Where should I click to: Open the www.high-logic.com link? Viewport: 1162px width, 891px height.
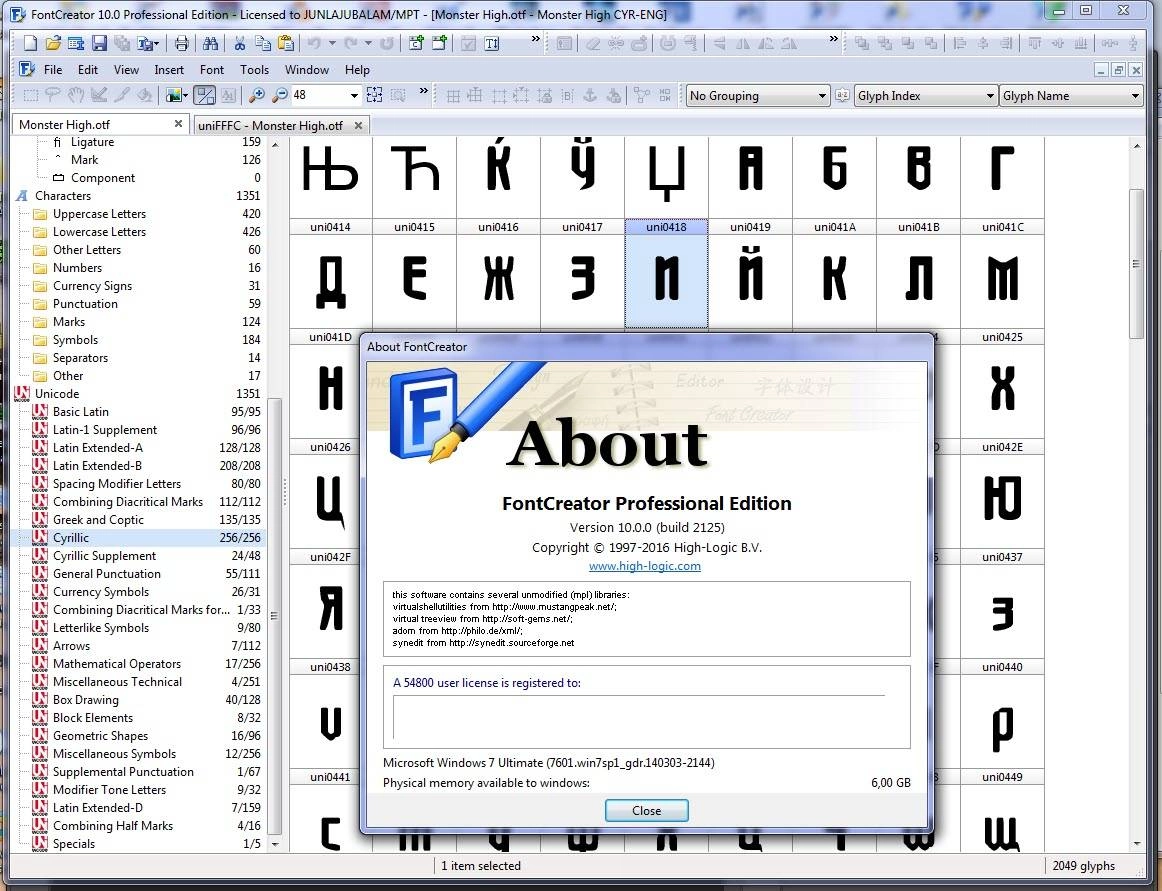coord(645,566)
